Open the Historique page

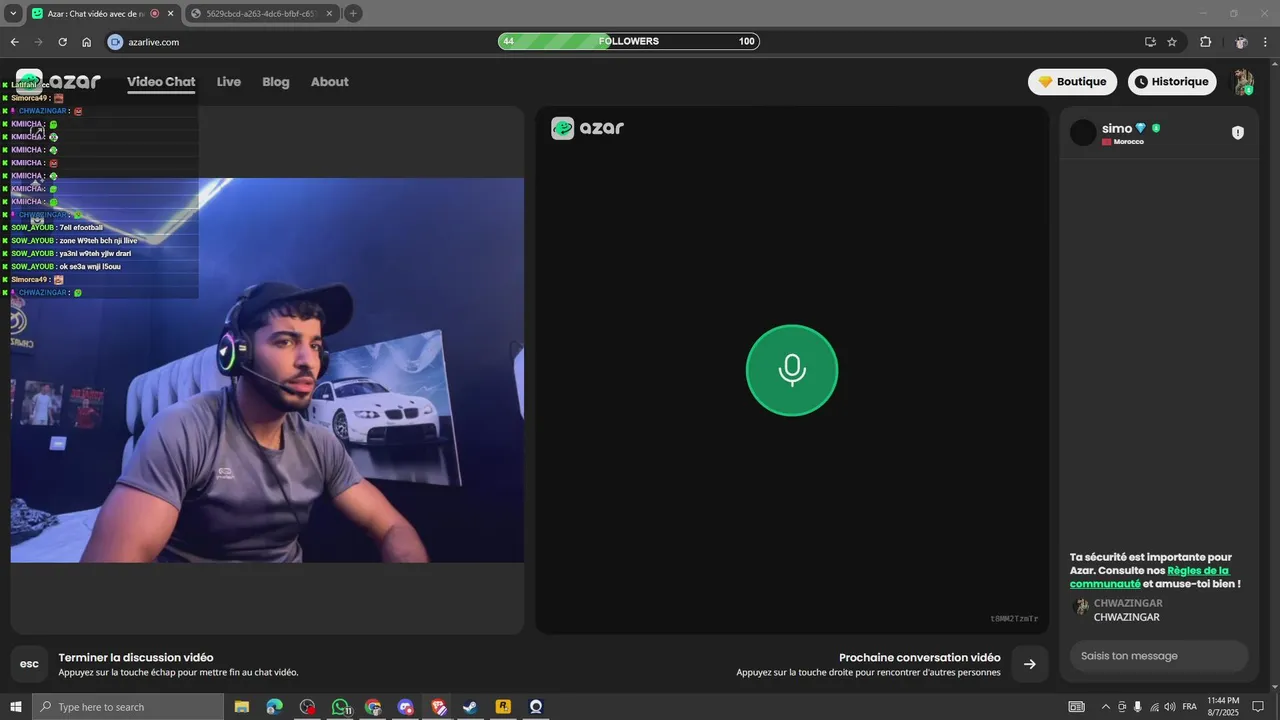click(1172, 82)
